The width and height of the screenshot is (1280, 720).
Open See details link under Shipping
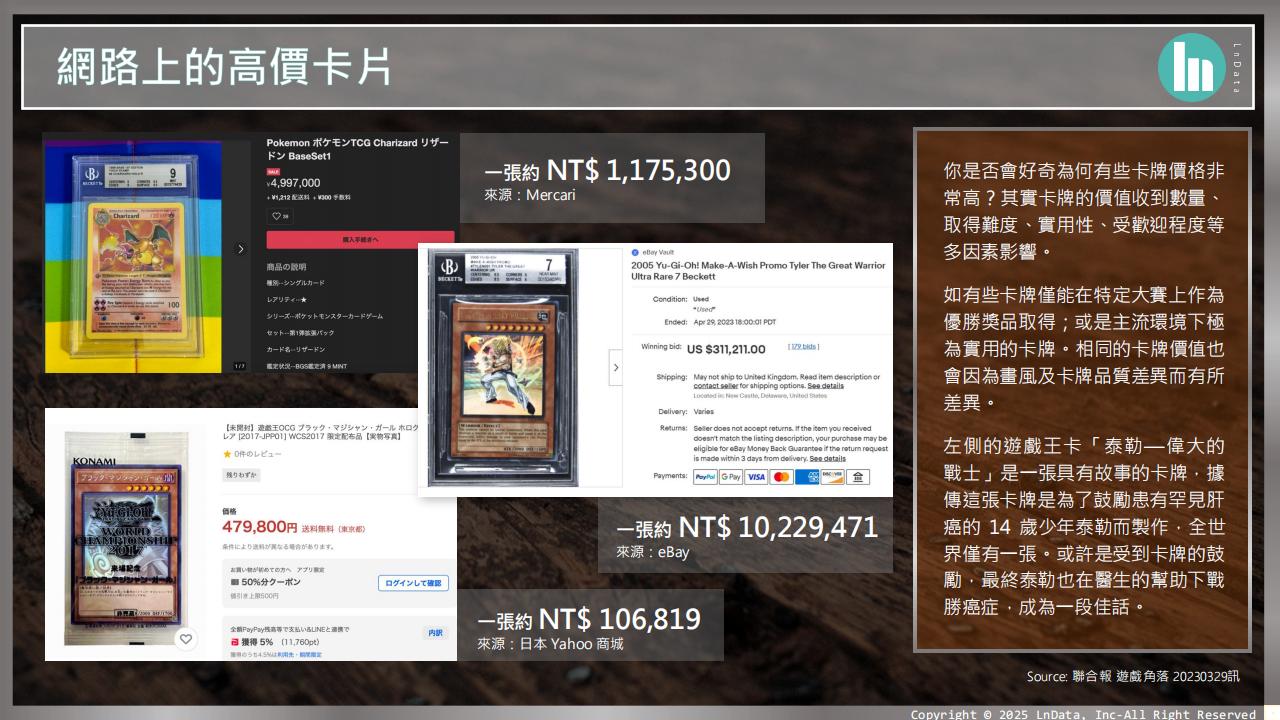(x=826, y=386)
